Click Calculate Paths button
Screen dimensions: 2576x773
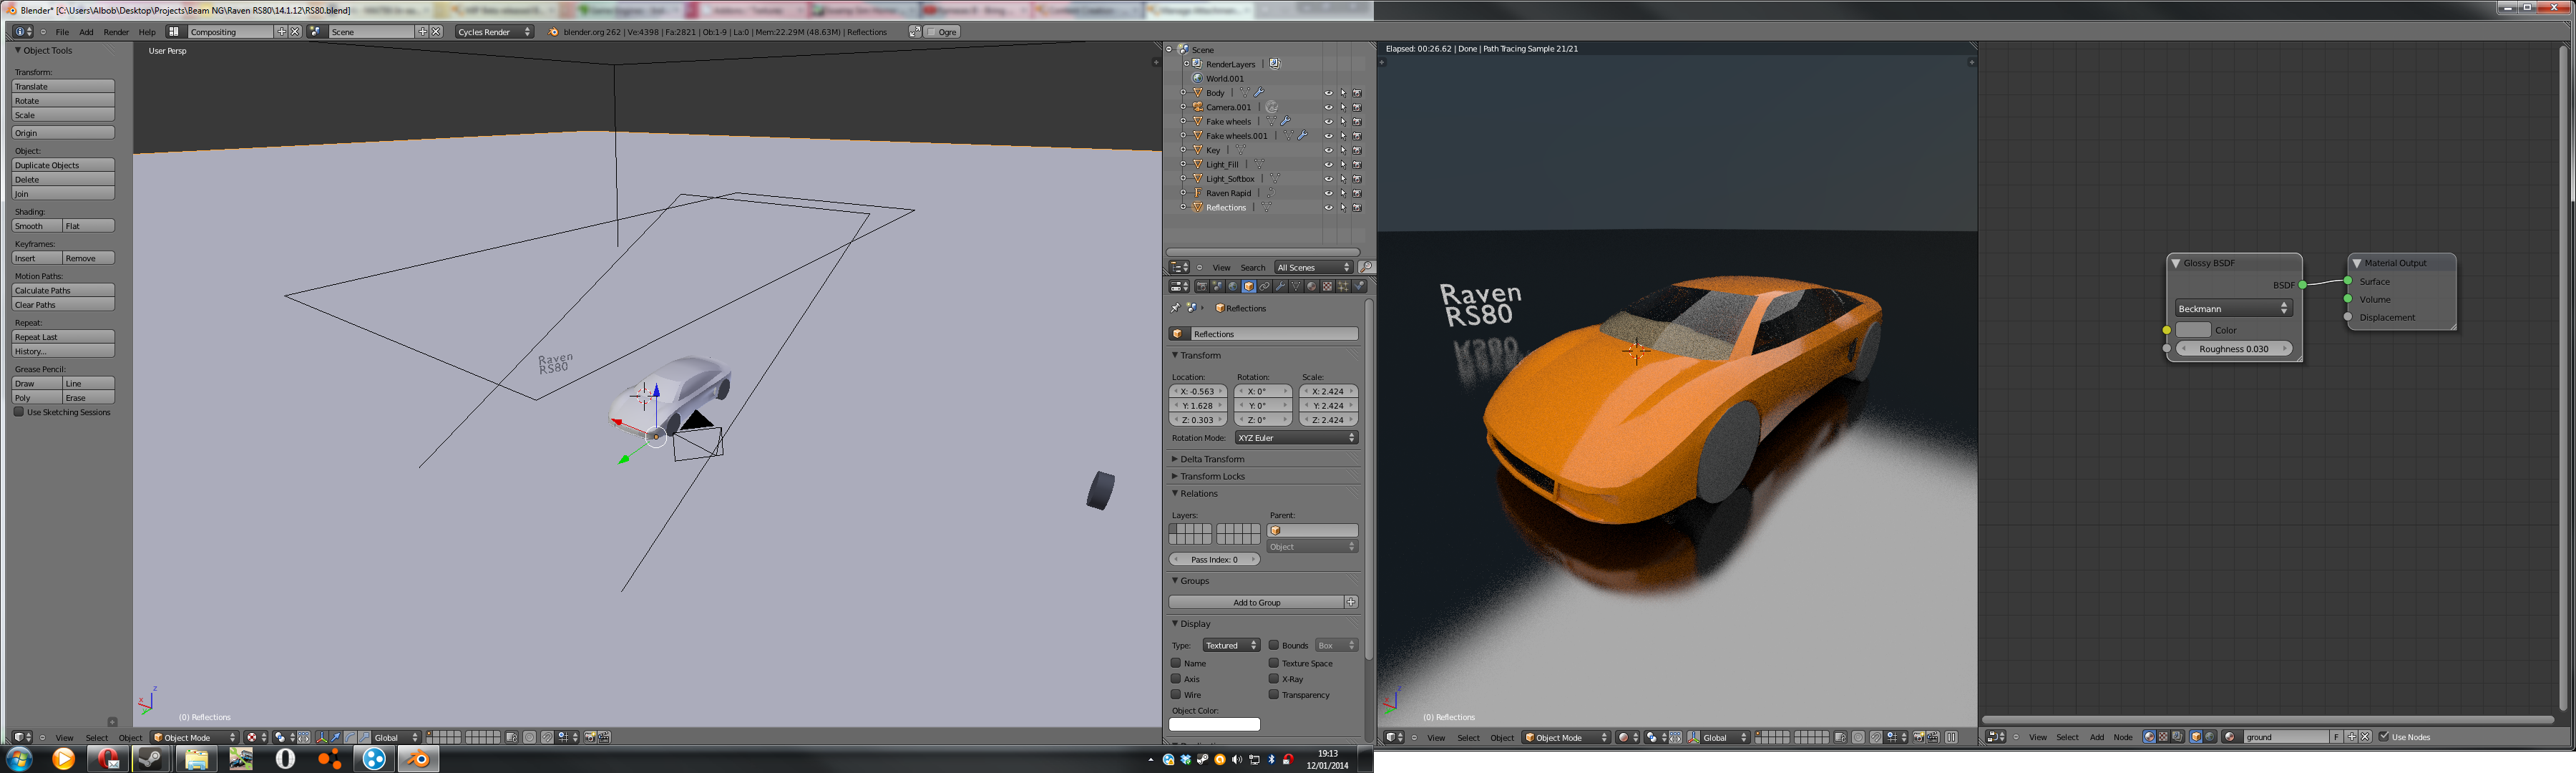coord(63,290)
